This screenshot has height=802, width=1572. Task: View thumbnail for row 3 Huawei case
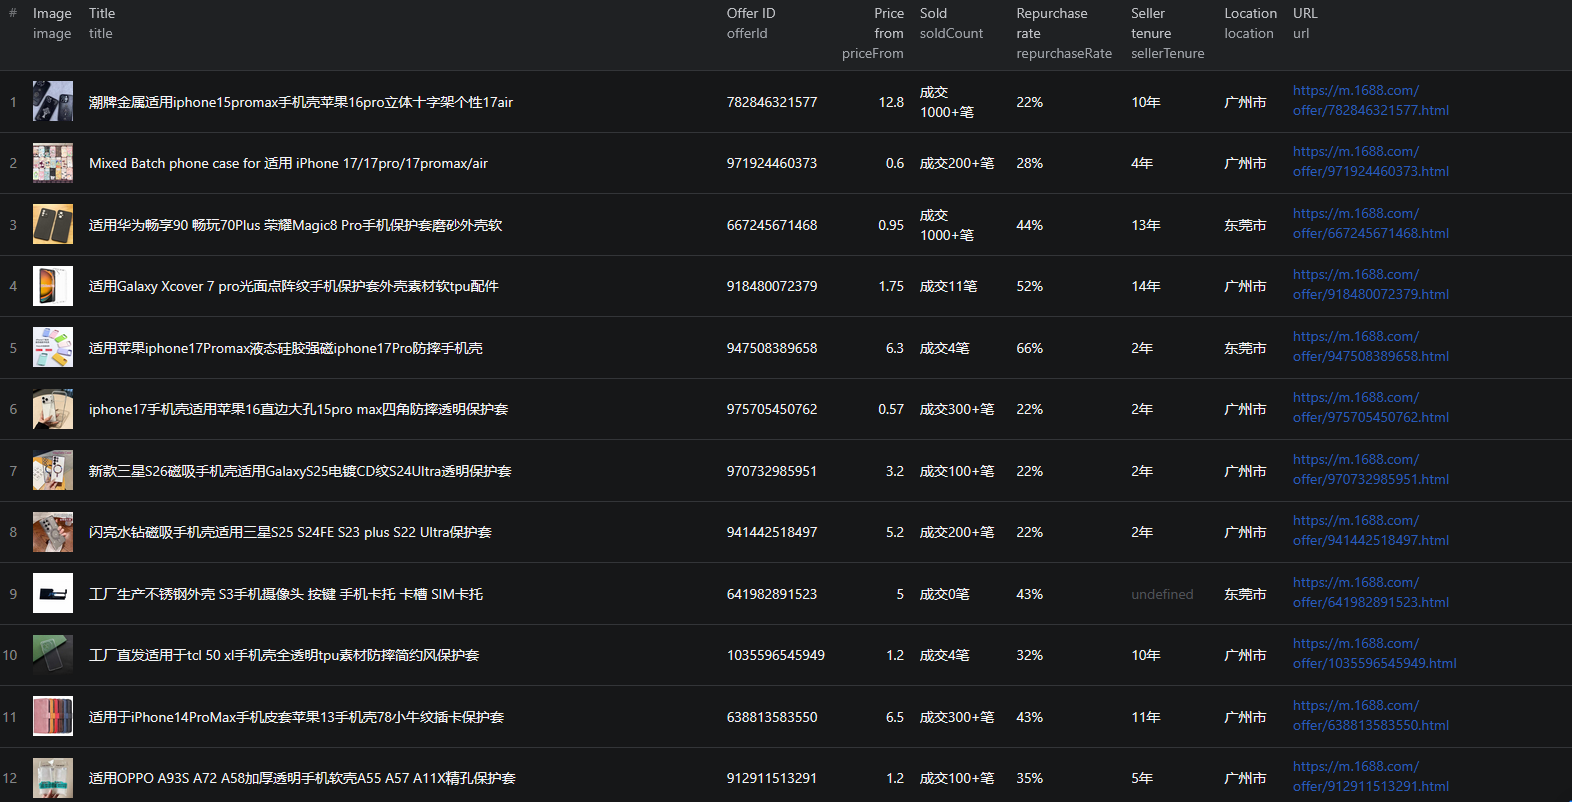(x=53, y=225)
